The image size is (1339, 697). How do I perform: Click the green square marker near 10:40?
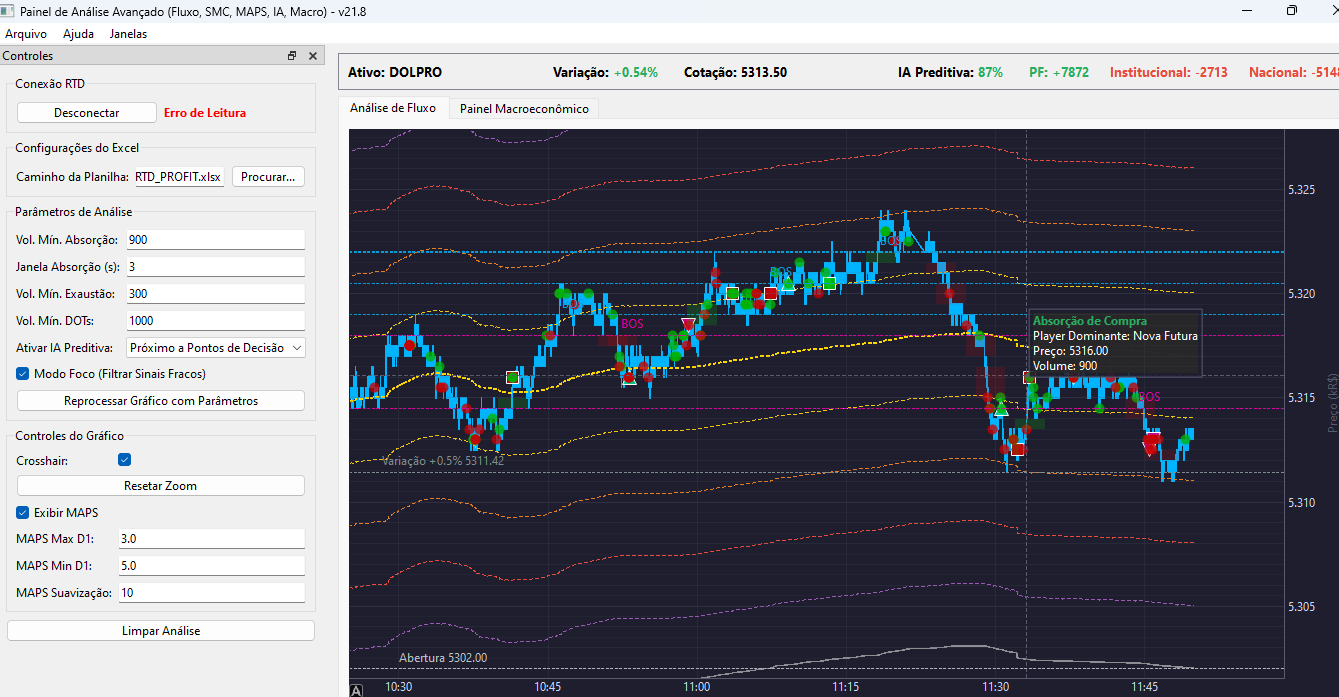click(x=513, y=377)
